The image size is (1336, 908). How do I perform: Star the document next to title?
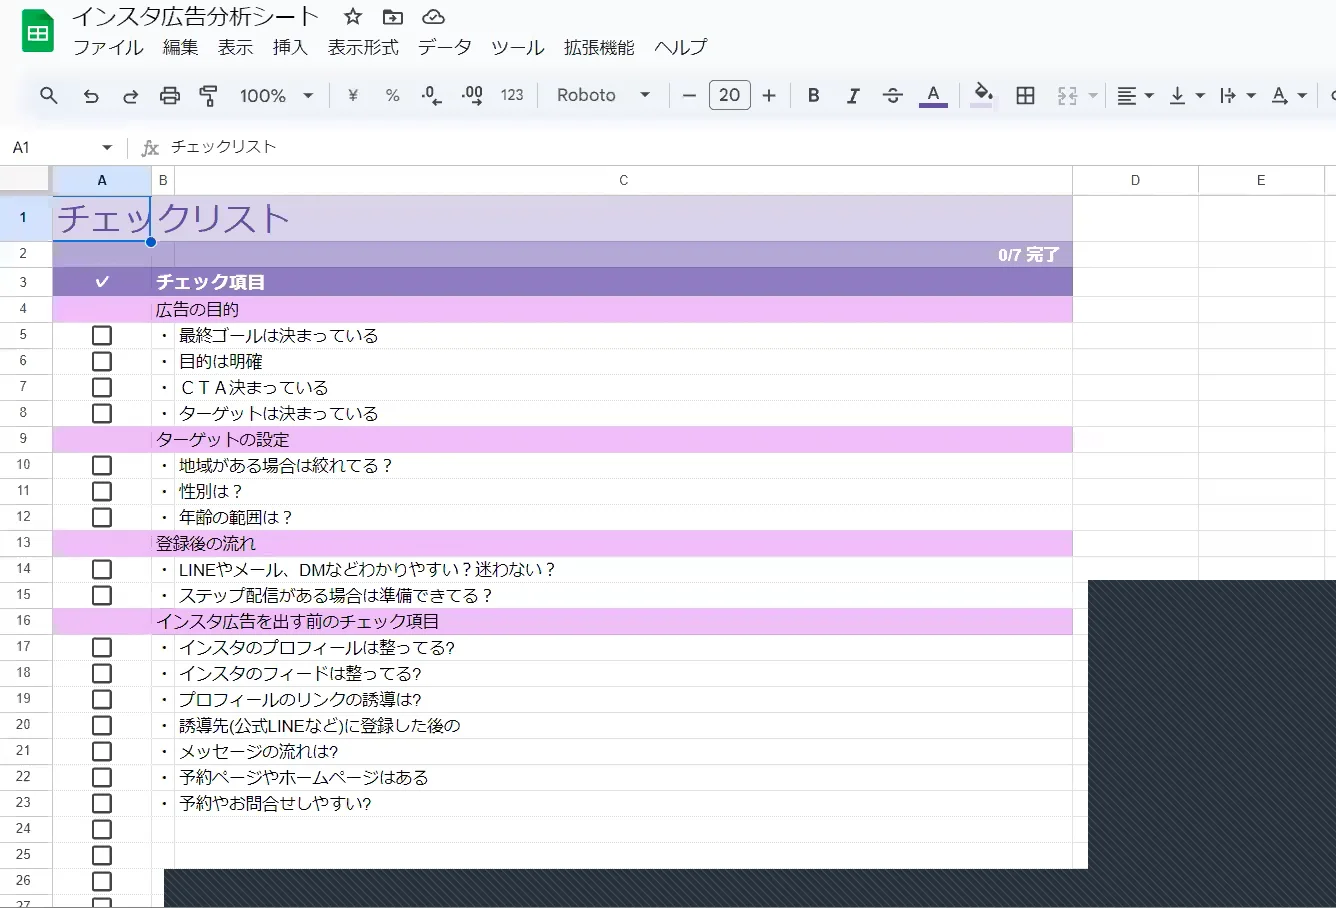pyautogui.click(x=353, y=17)
